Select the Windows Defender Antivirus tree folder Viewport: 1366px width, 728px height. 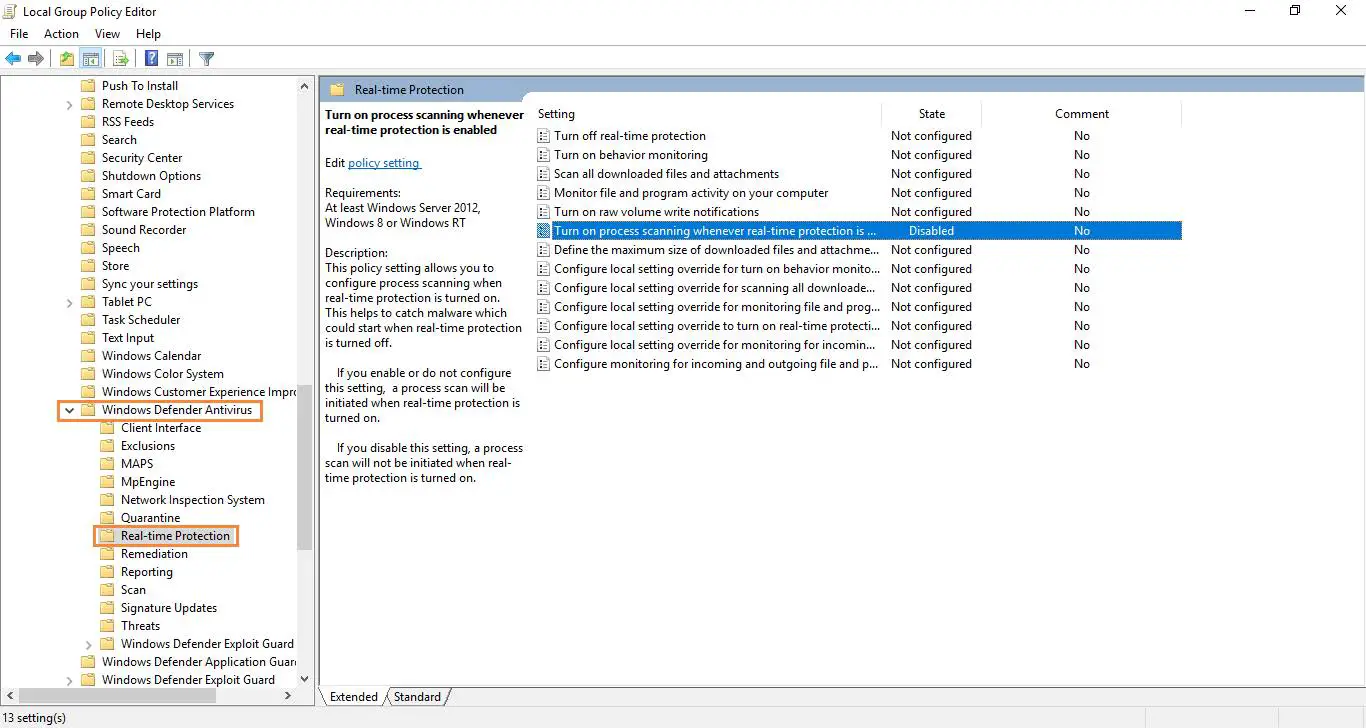pos(177,410)
